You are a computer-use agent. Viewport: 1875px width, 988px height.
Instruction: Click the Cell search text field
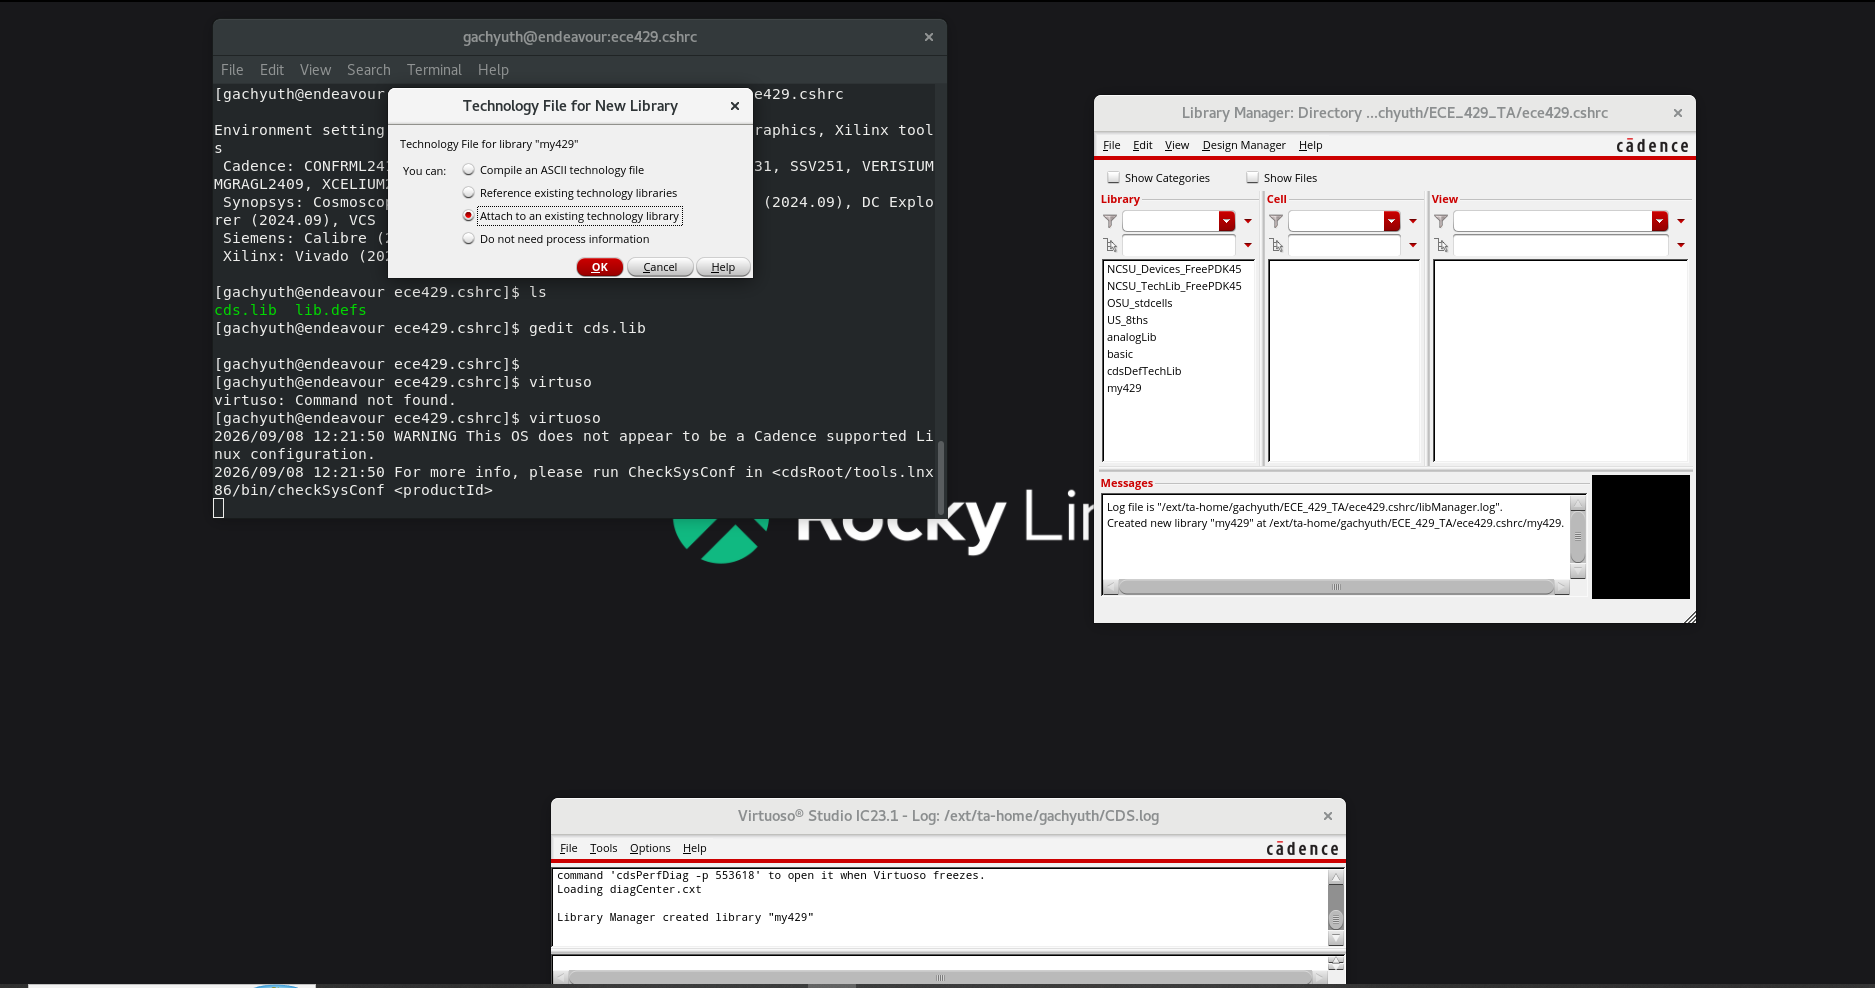[1344, 245]
